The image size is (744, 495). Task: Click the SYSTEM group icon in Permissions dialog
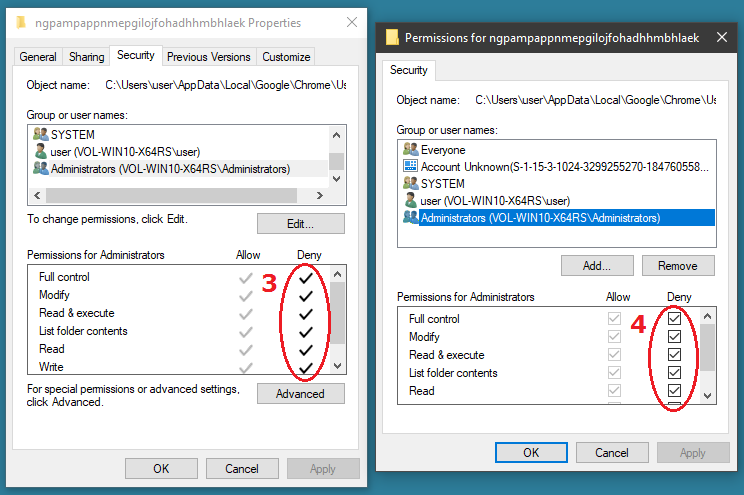coord(410,183)
